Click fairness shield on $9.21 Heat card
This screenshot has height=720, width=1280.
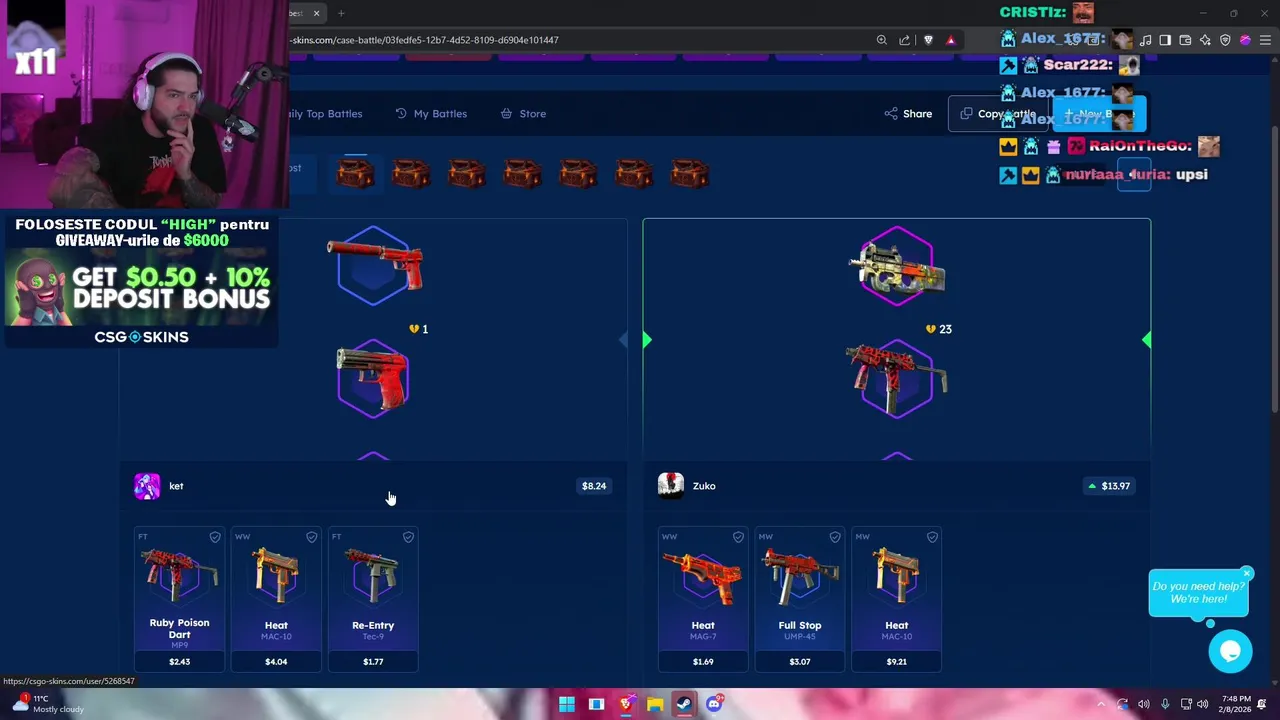coord(932,537)
